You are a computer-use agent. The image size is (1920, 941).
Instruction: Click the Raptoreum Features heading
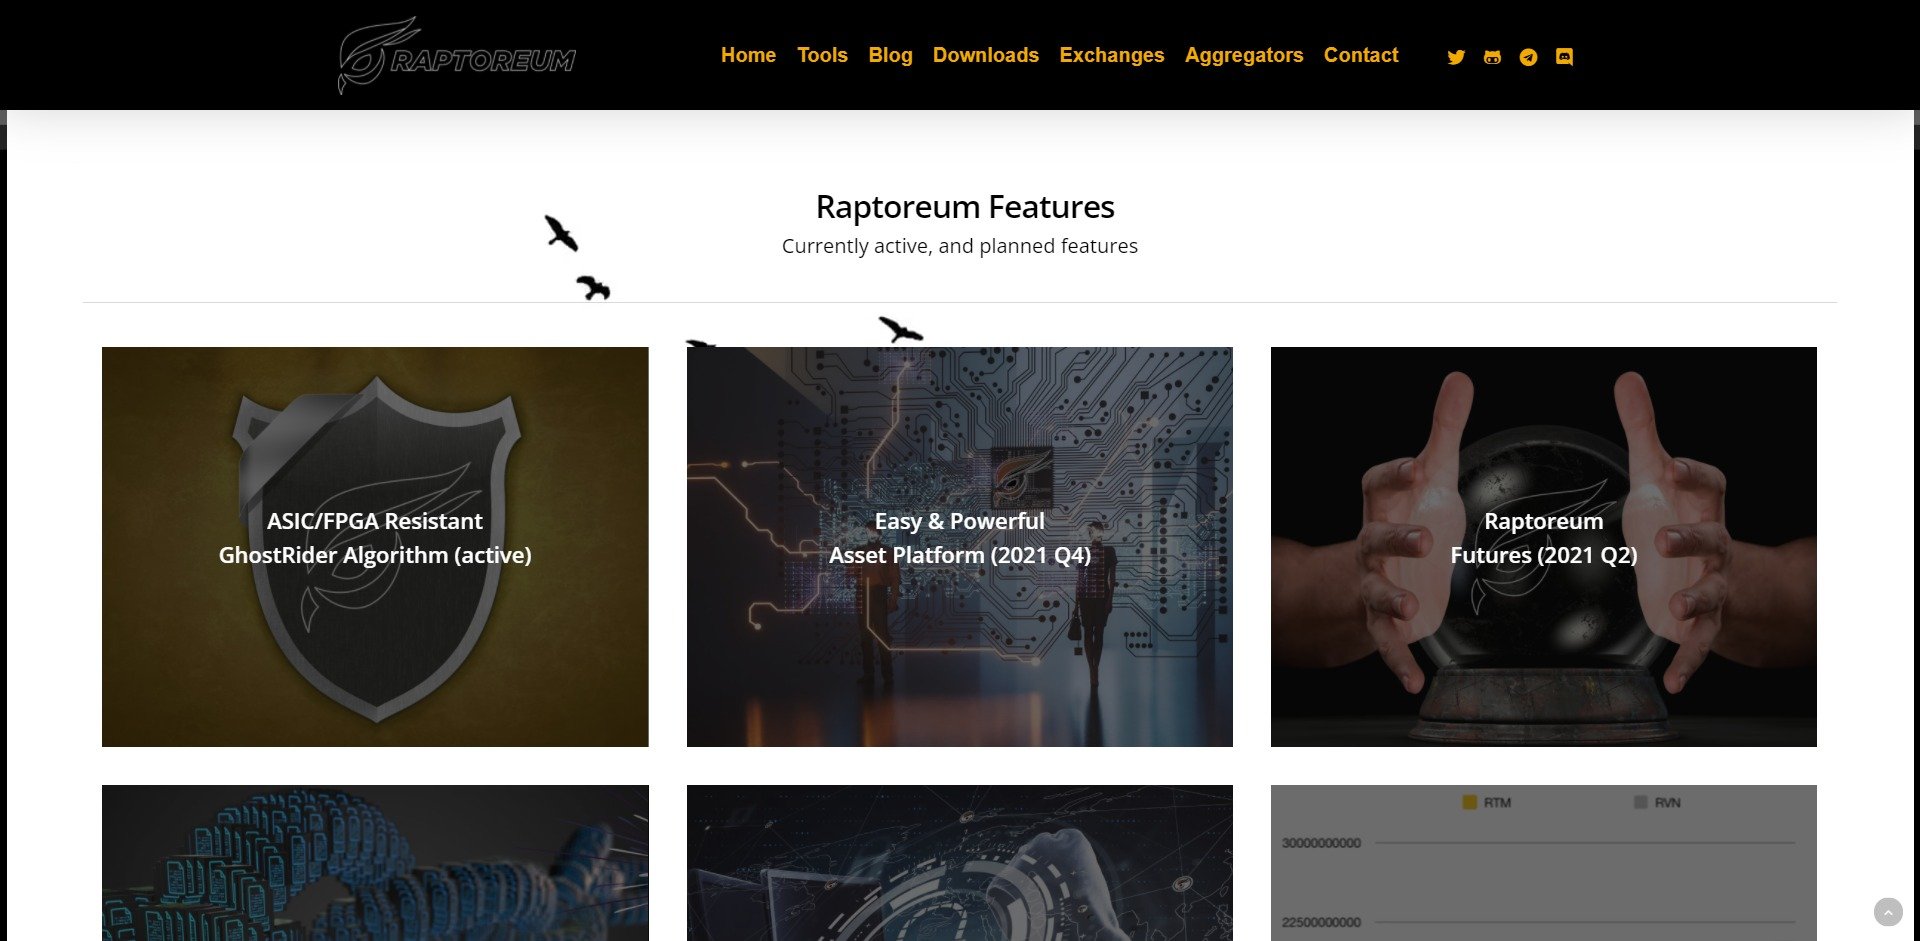965,207
